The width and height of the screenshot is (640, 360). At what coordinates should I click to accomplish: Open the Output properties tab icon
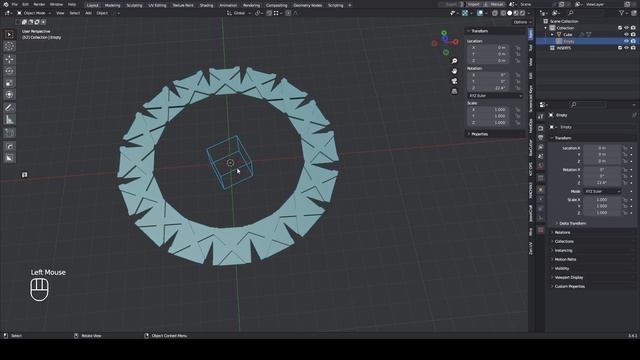coord(541,138)
